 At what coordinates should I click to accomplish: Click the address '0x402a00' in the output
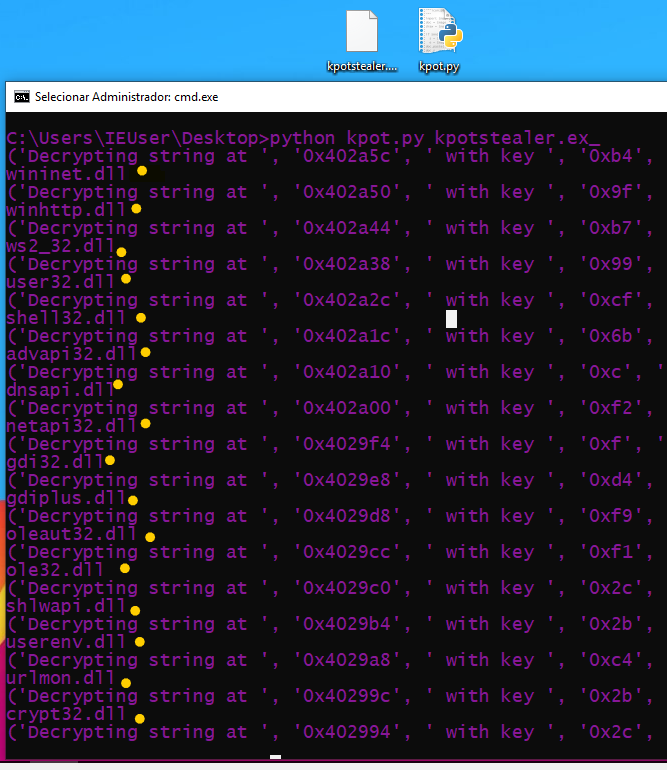(x=347, y=408)
